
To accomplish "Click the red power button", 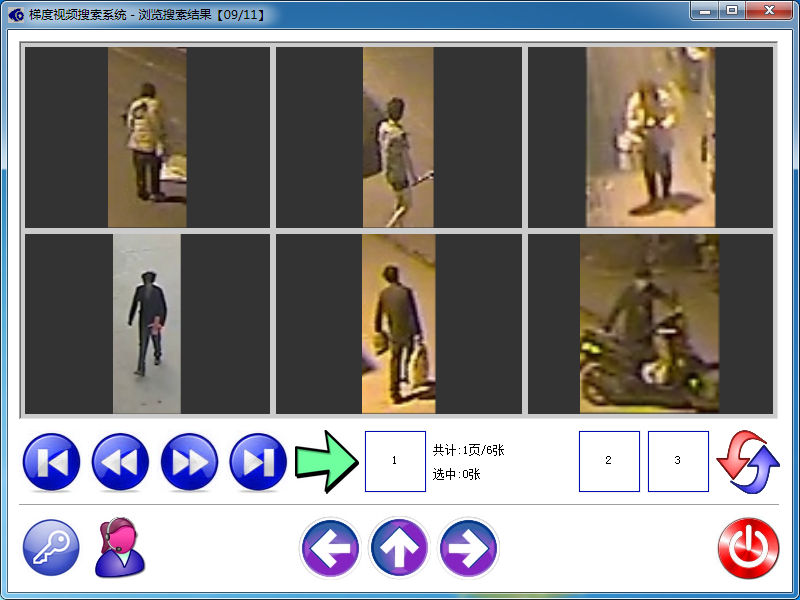I will click(748, 548).
